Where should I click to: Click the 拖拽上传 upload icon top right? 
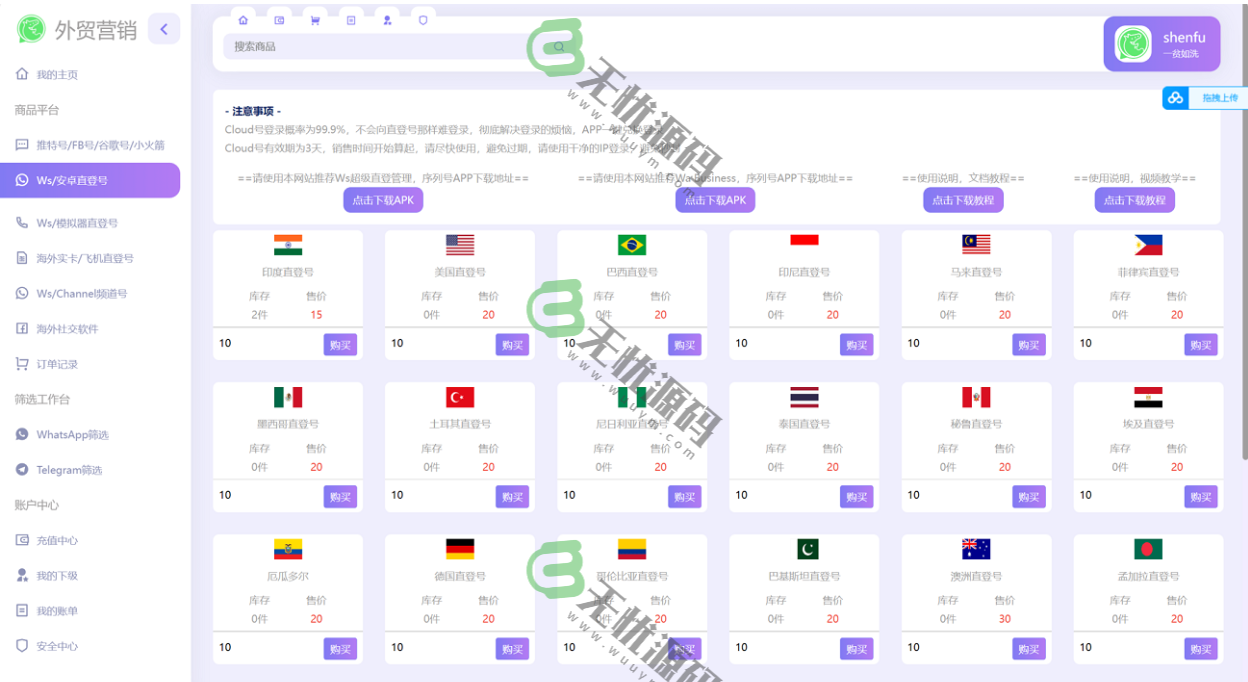pyautogui.click(x=1175, y=98)
